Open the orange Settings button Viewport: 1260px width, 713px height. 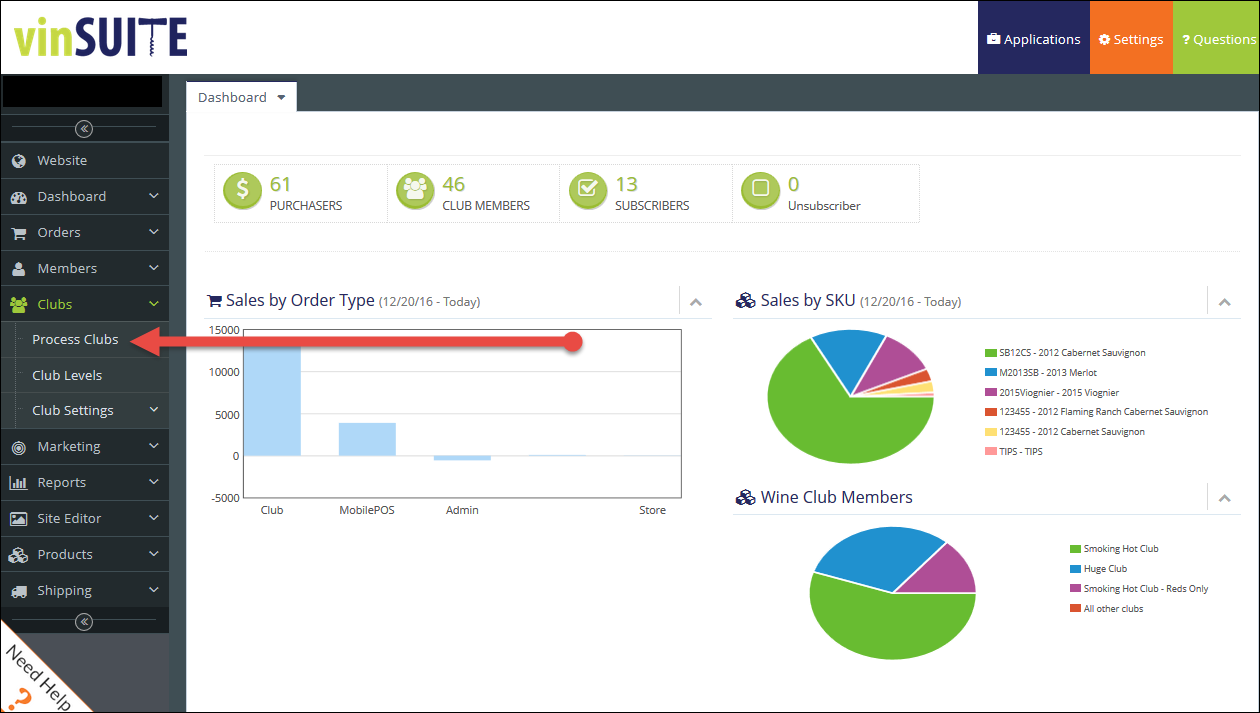click(x=1130, y=40)
